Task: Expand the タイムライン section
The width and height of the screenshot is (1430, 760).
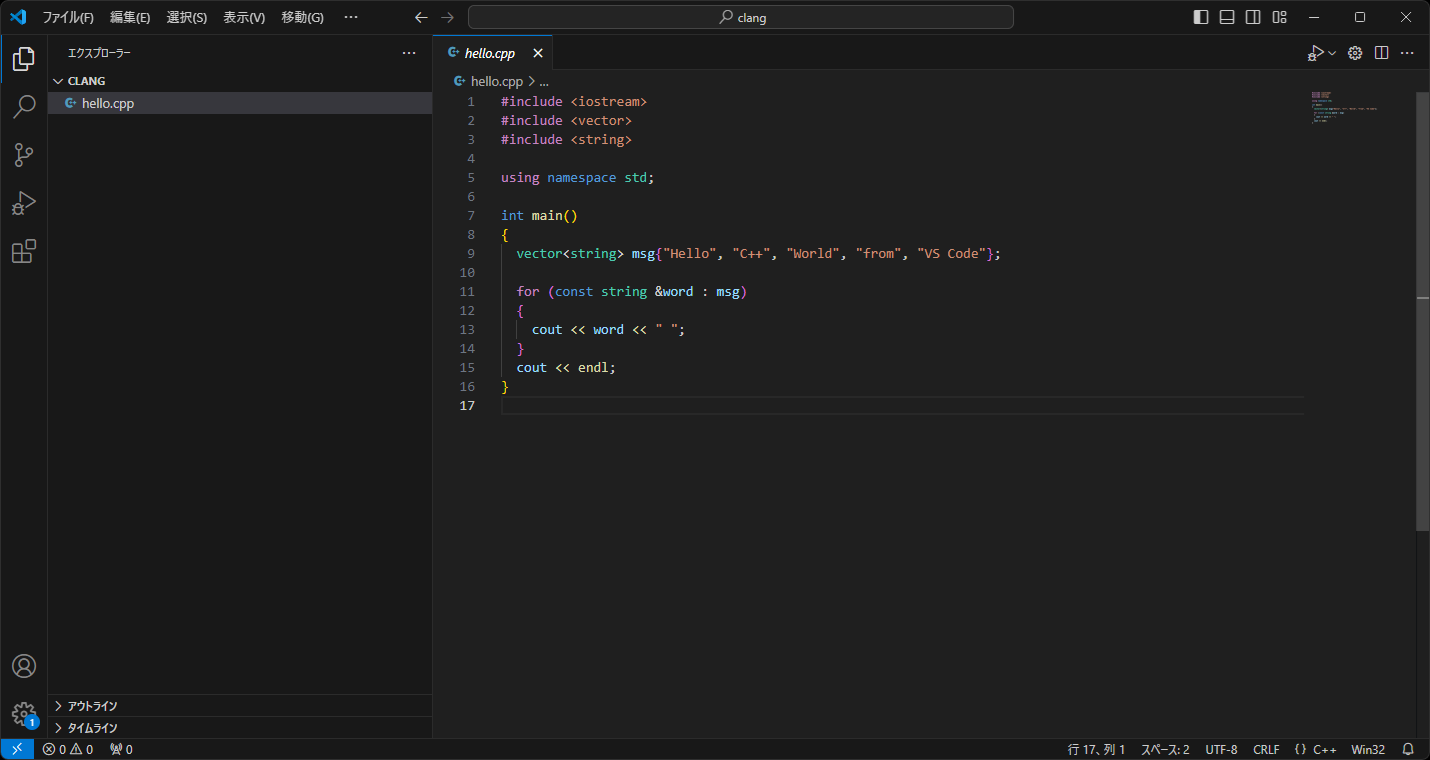Action: 92,728
